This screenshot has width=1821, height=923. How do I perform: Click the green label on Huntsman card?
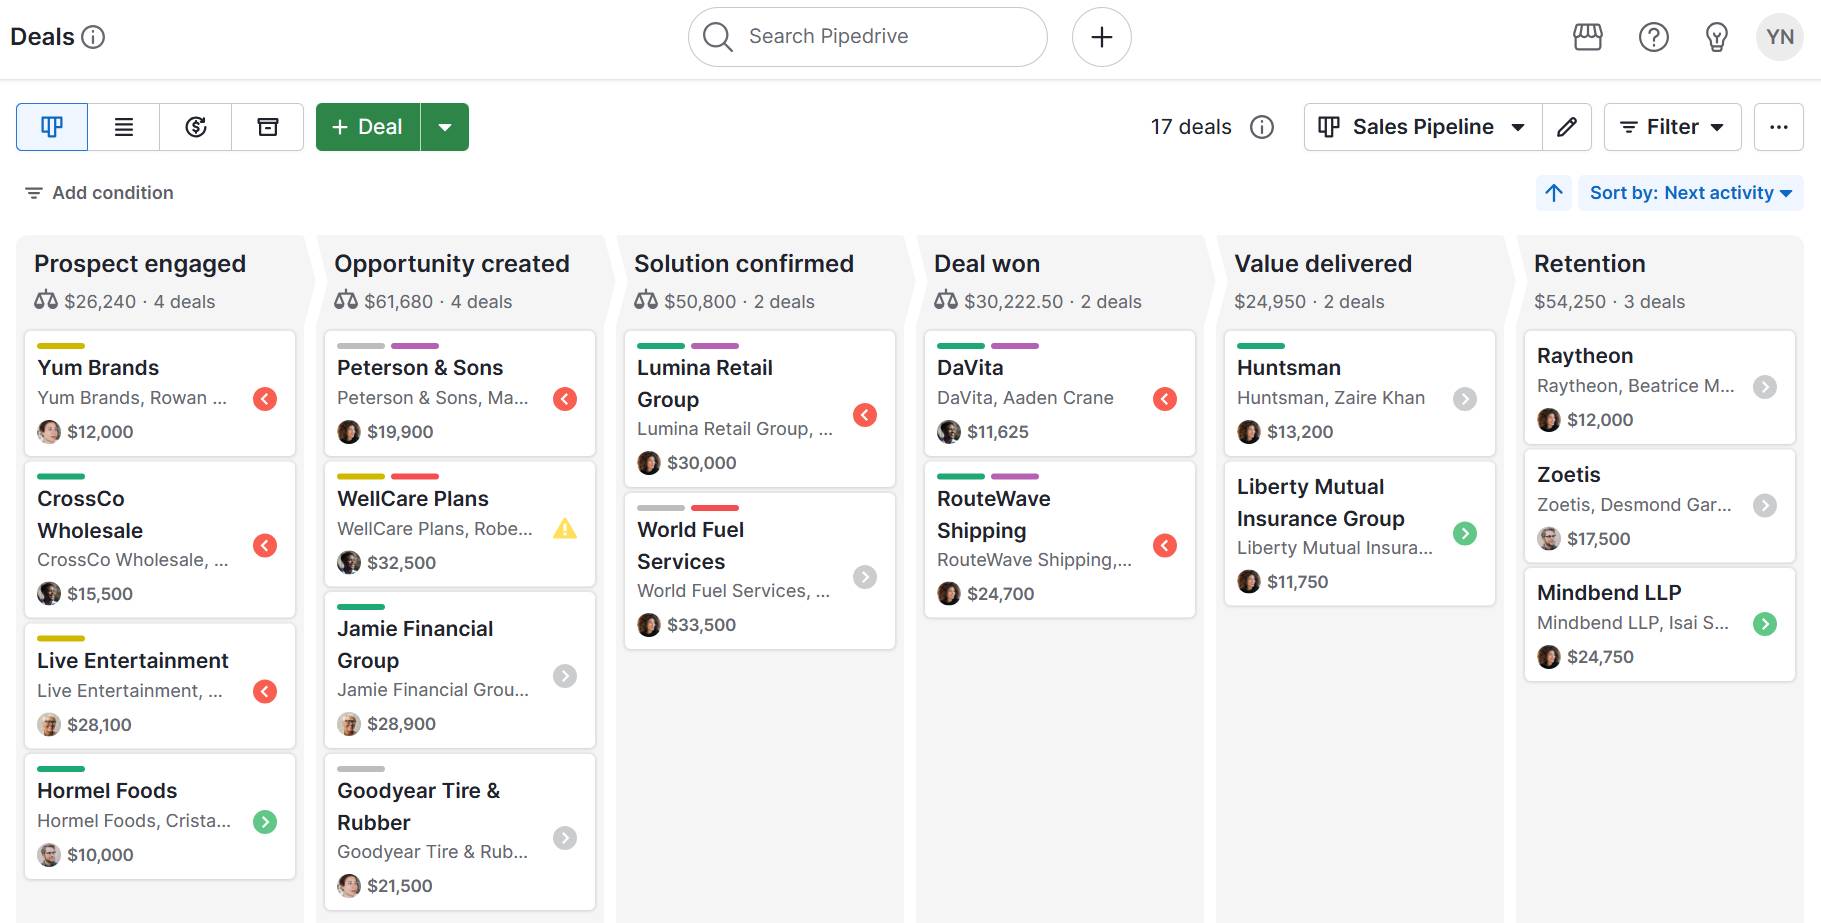click(1261, 346)
